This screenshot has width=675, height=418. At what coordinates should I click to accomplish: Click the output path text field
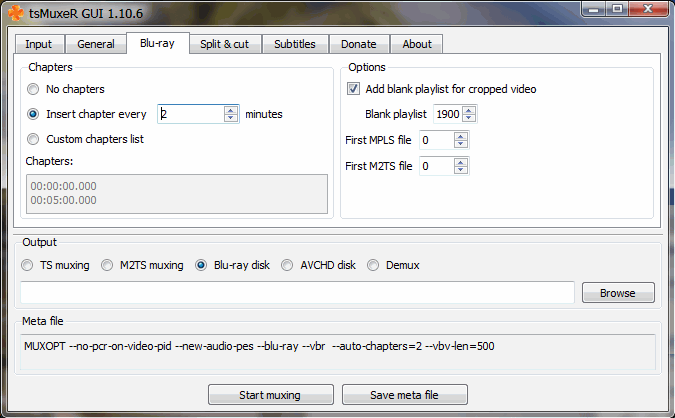[297, 292]
